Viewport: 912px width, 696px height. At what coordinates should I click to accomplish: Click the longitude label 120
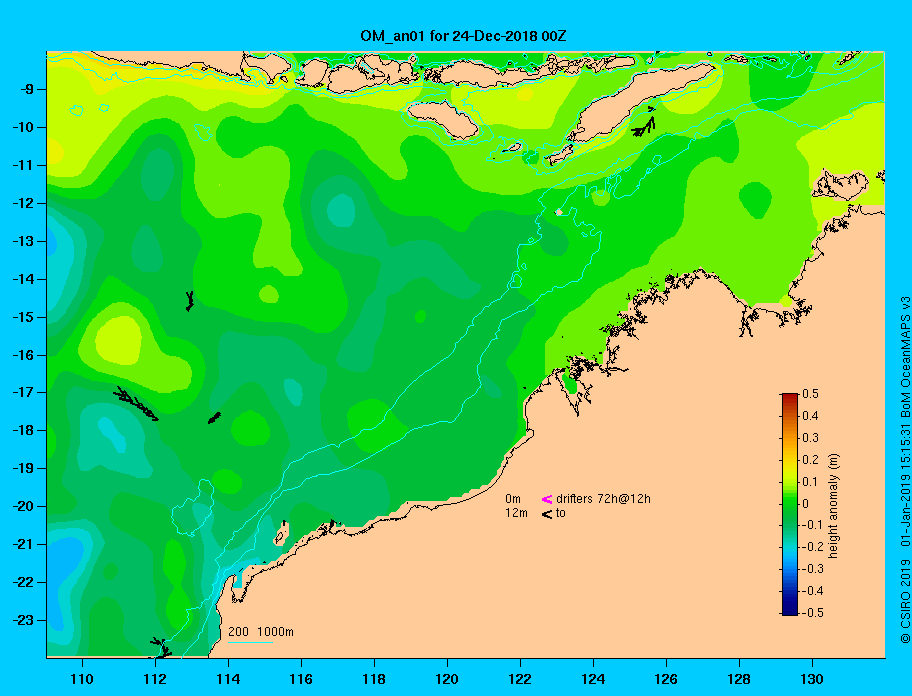[x=447, y=679]
